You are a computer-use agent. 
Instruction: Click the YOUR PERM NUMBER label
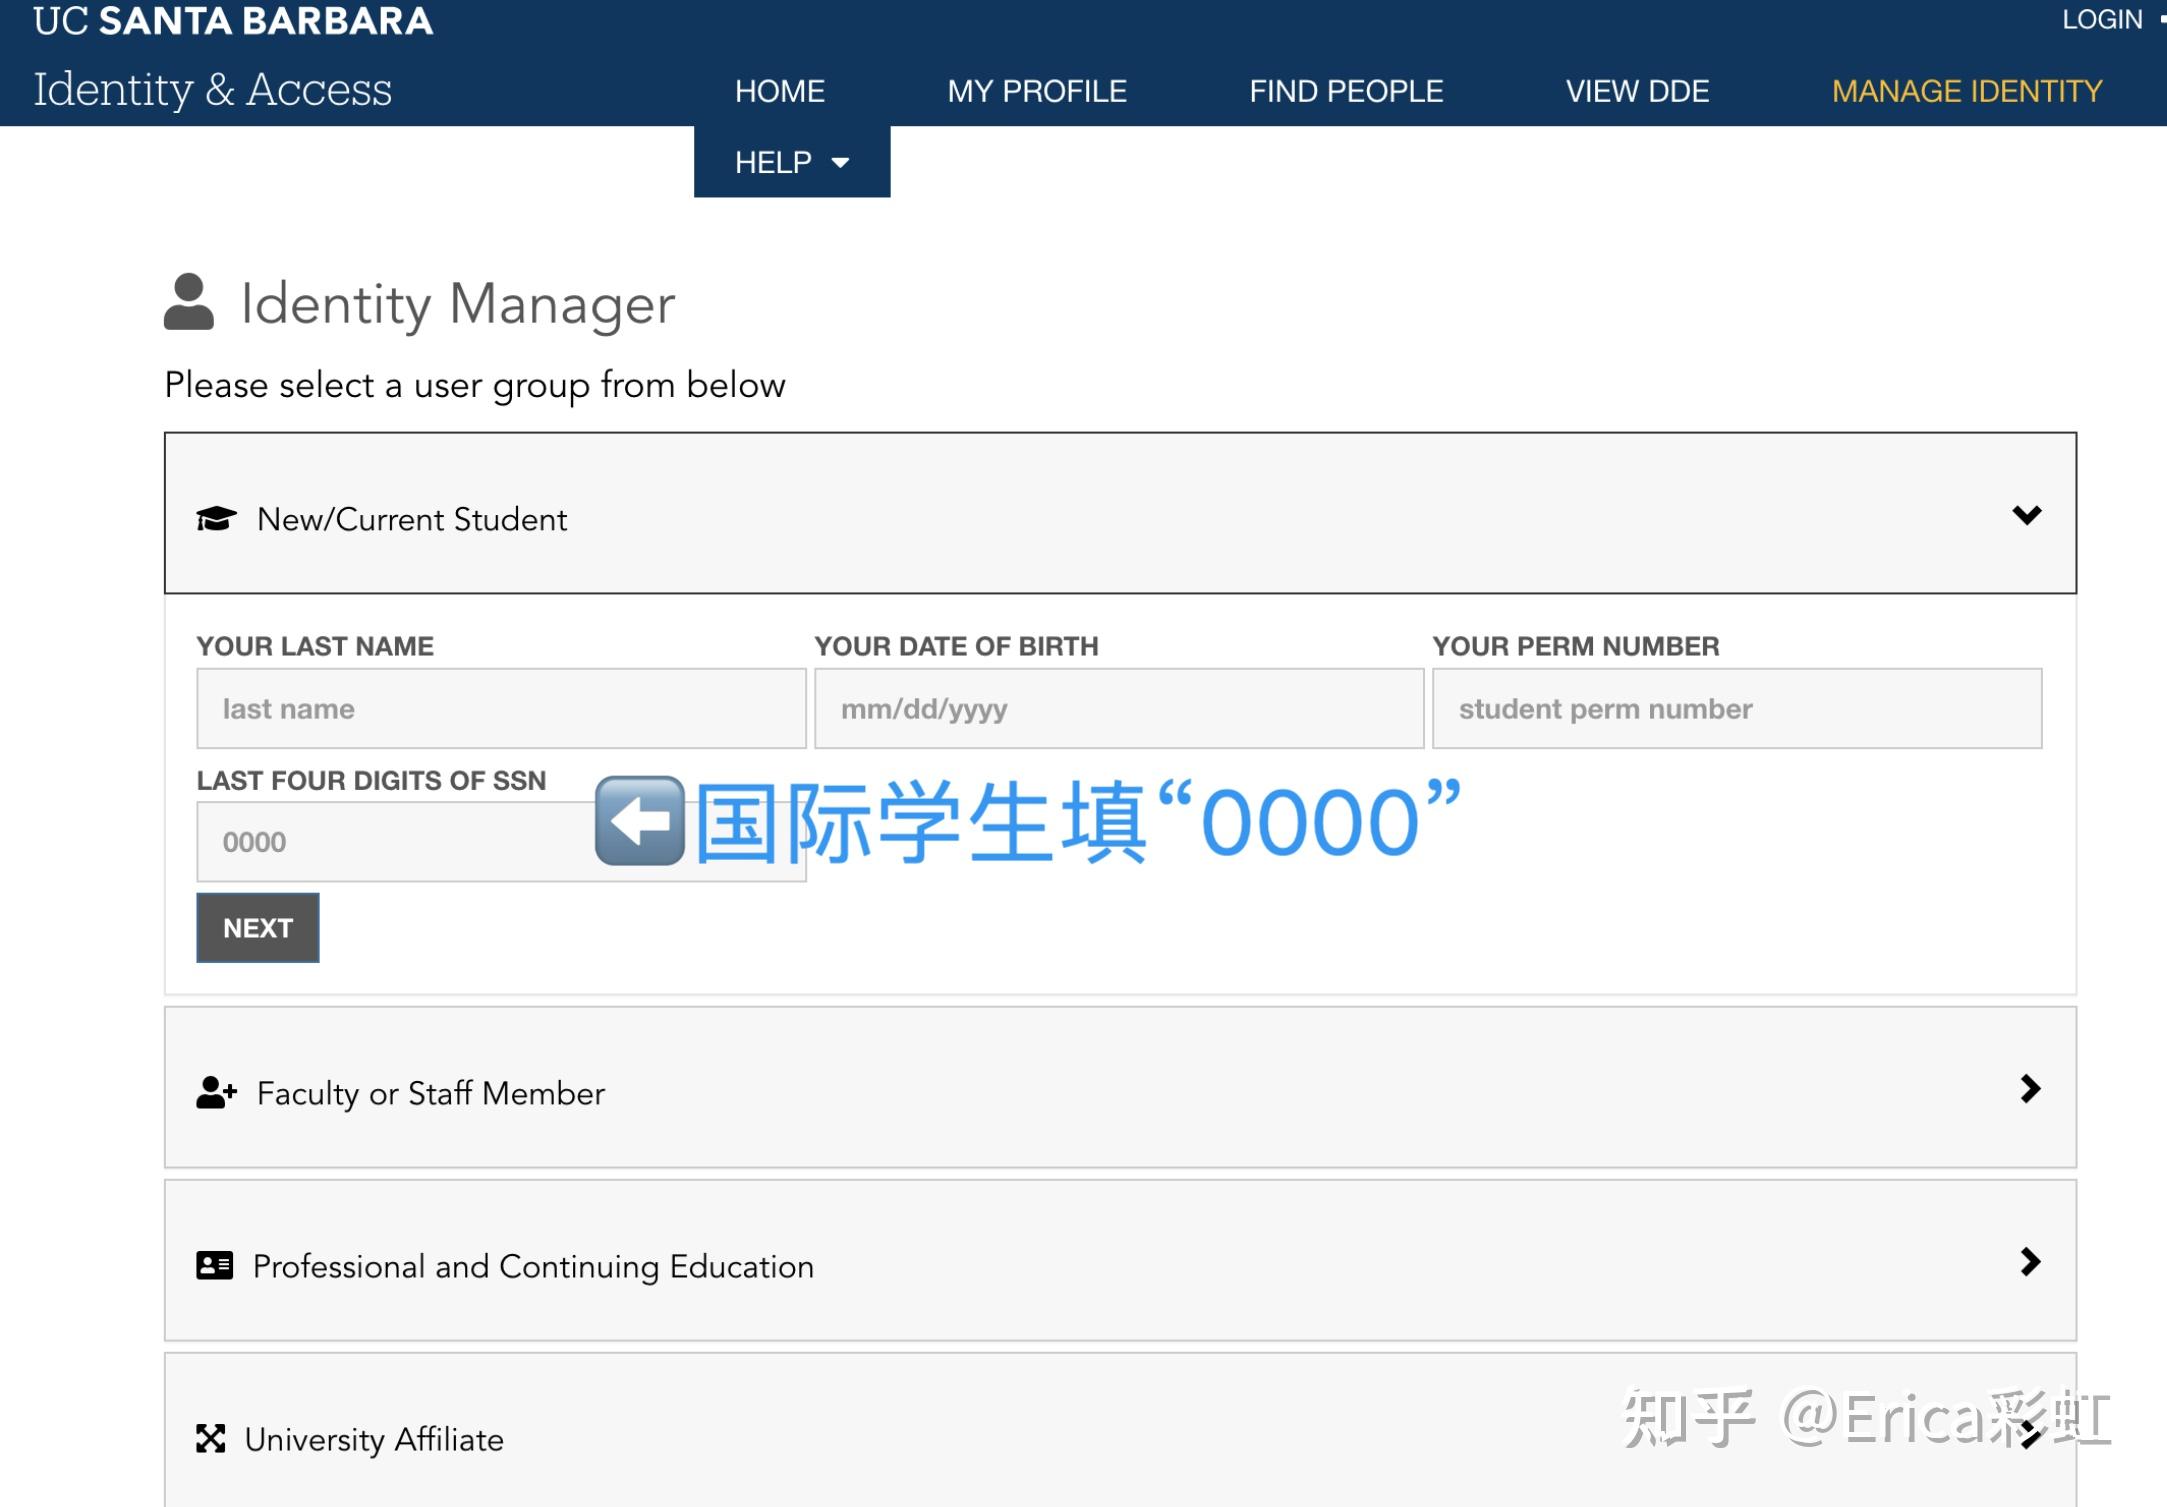click(1576, 646)
